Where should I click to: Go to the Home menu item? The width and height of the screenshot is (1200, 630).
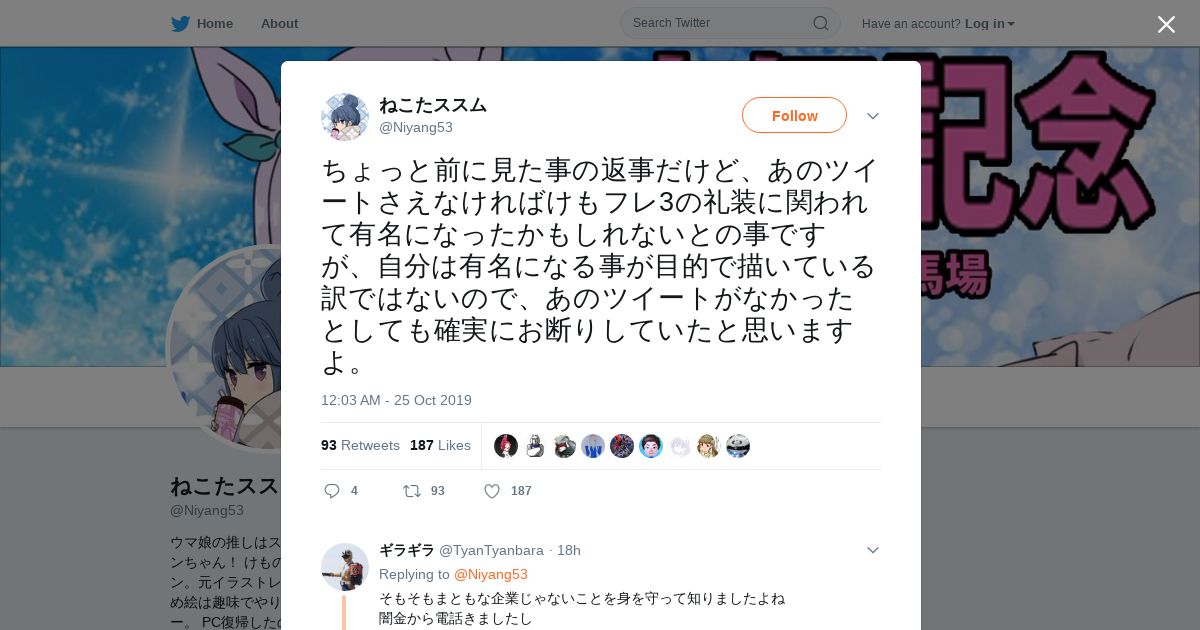[215, 23]
